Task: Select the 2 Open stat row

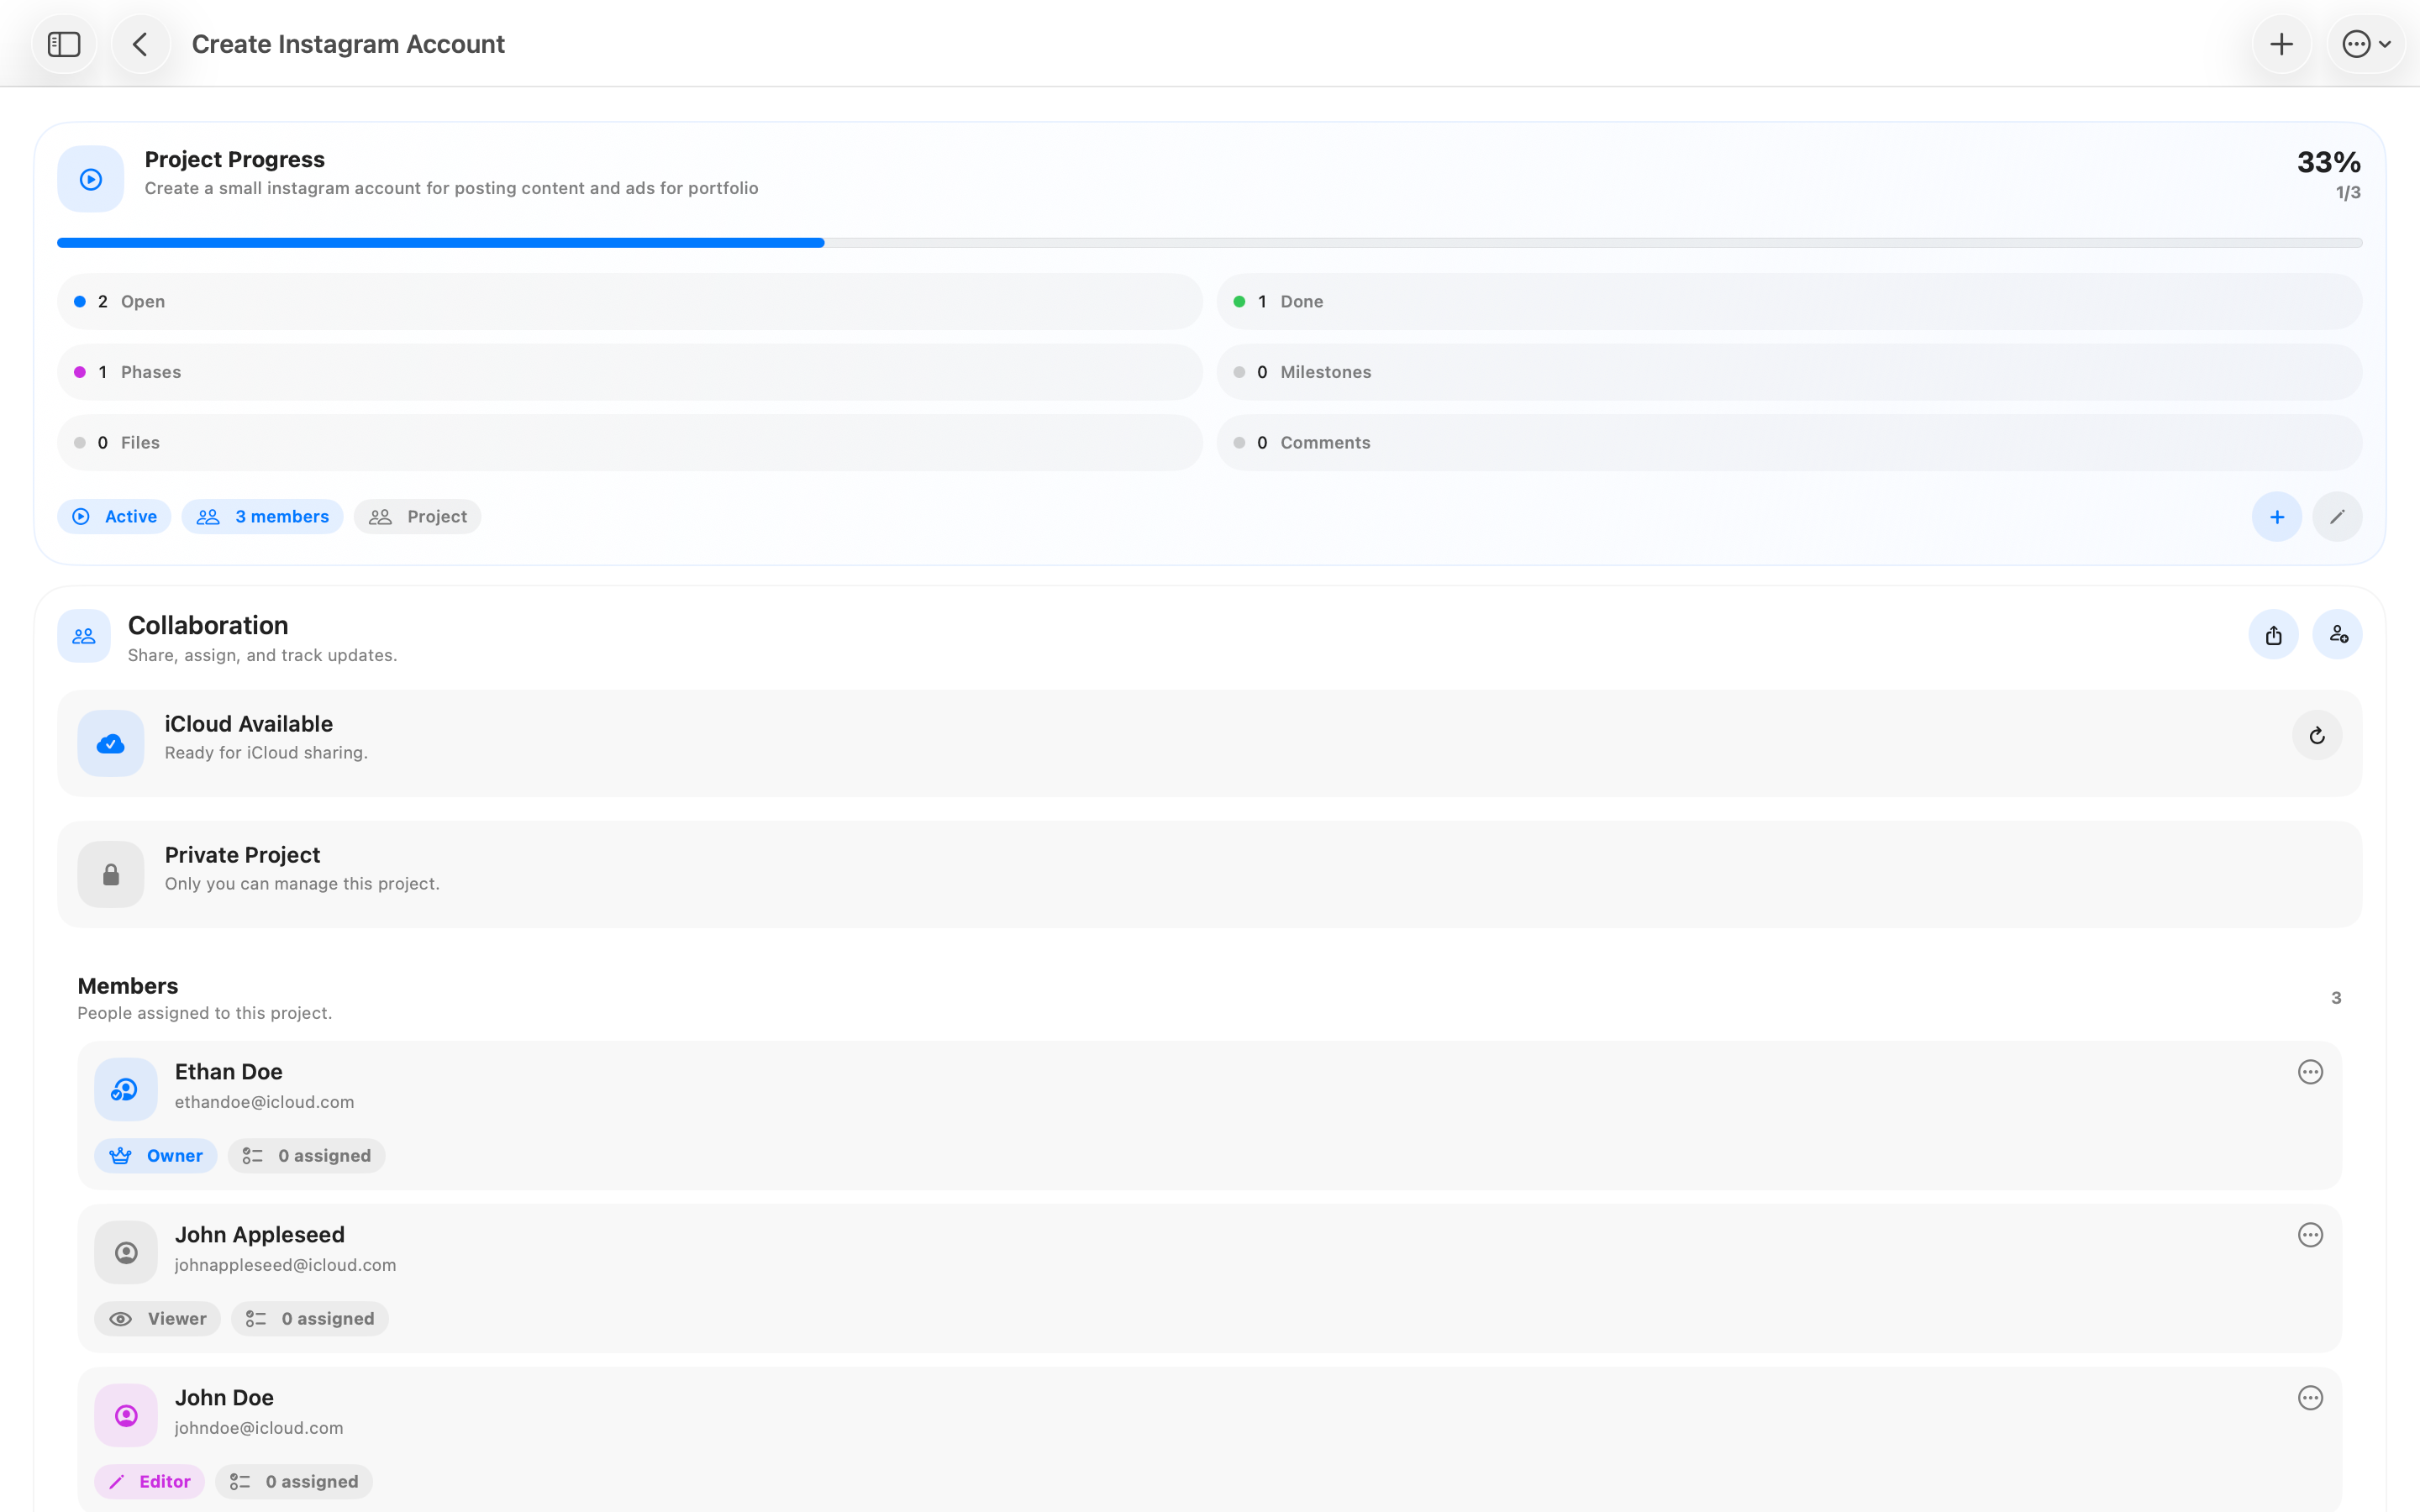Action: pos(630,302)
